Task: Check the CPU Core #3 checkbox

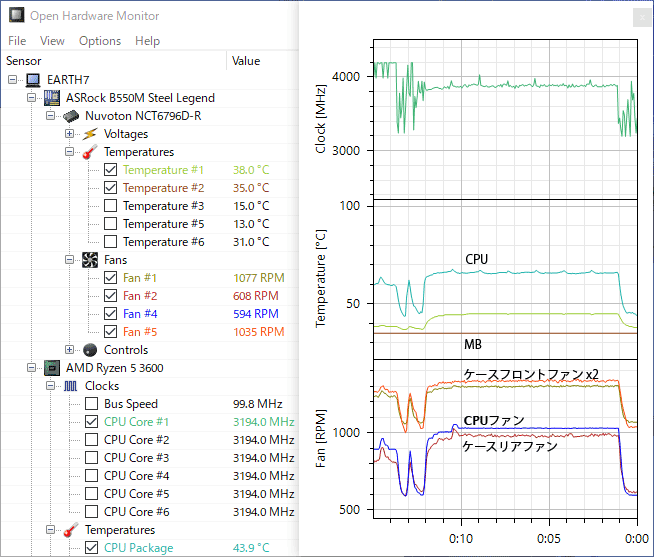Action: (x=92, y=458)
